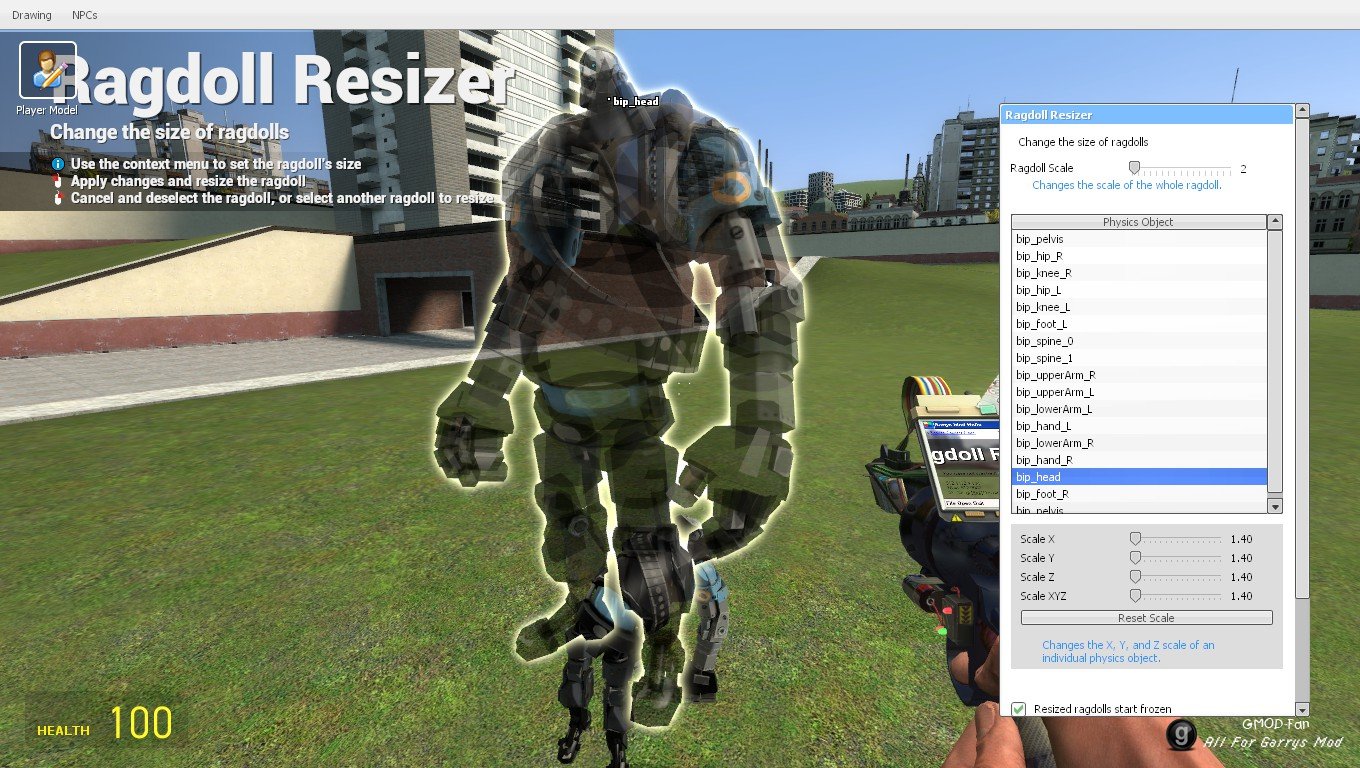Click the Scale Y value 1.40
Image resolution: width=1360 pixels, height=768 pixels.
pos(1241,558)
